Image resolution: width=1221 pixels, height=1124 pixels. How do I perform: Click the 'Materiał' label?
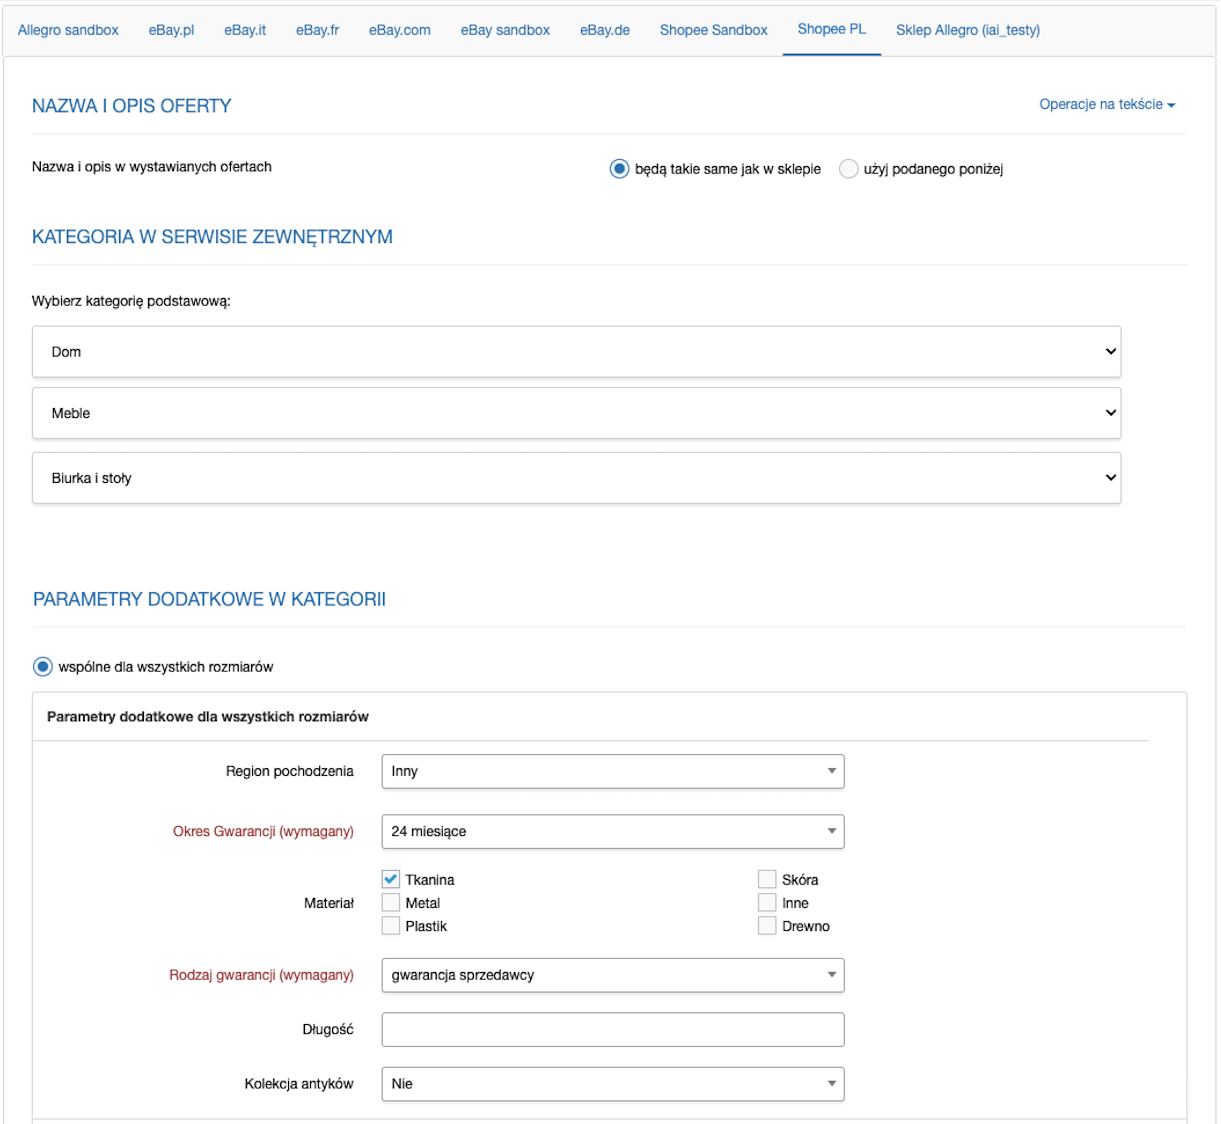point(329,903)
